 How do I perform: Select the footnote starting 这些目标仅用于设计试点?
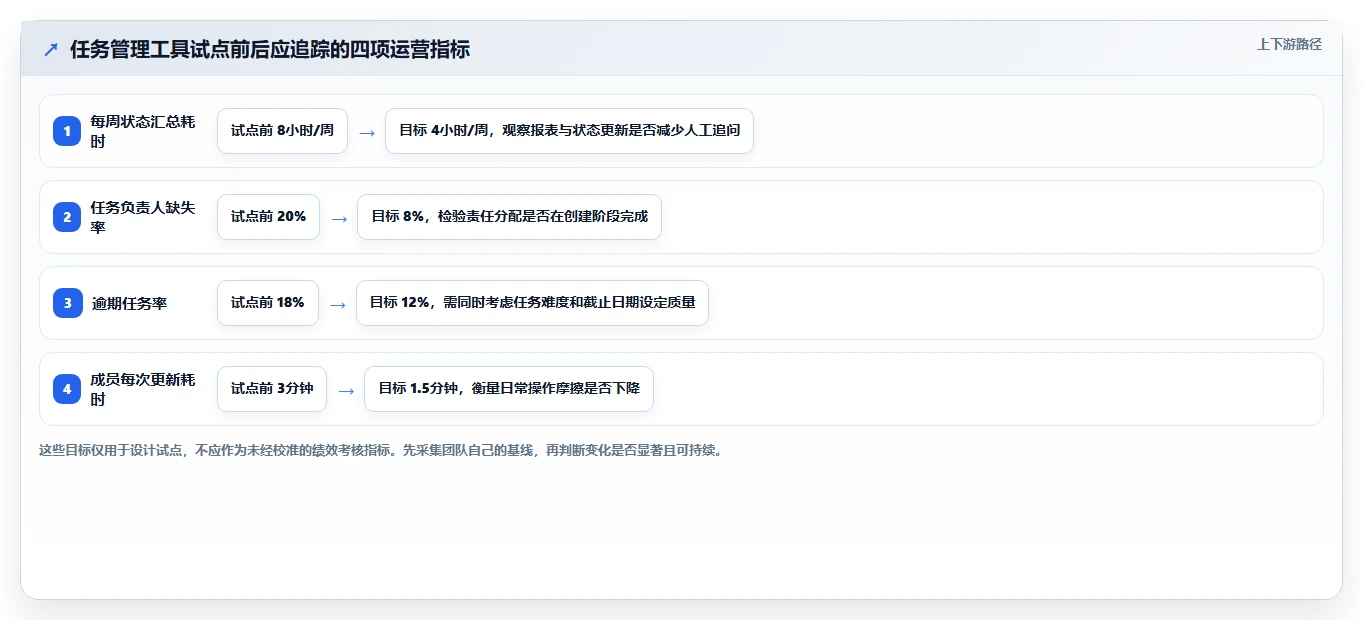(x=380, y=450)
